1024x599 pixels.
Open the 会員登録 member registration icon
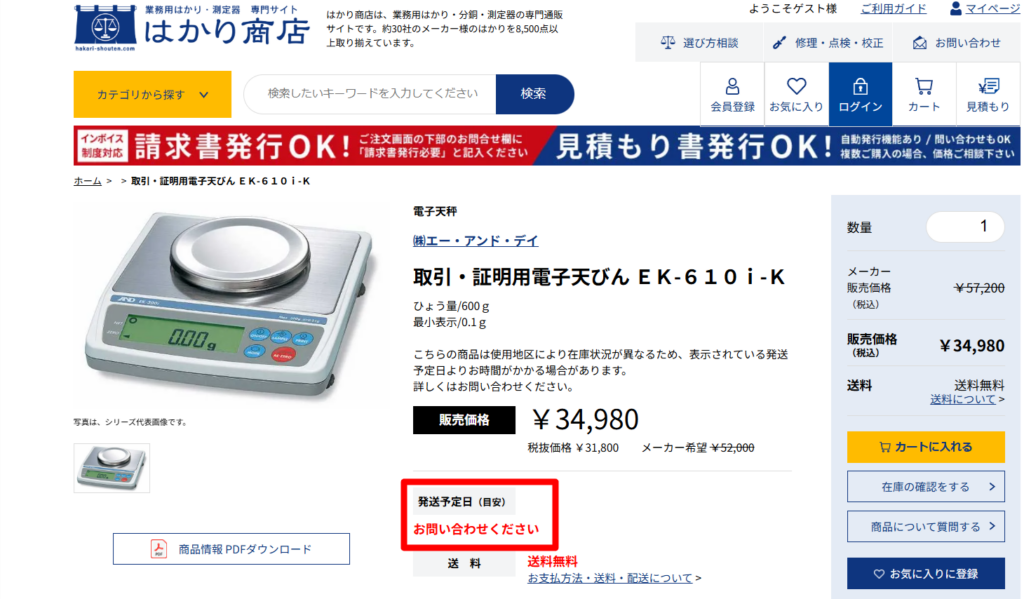(732, 94)
